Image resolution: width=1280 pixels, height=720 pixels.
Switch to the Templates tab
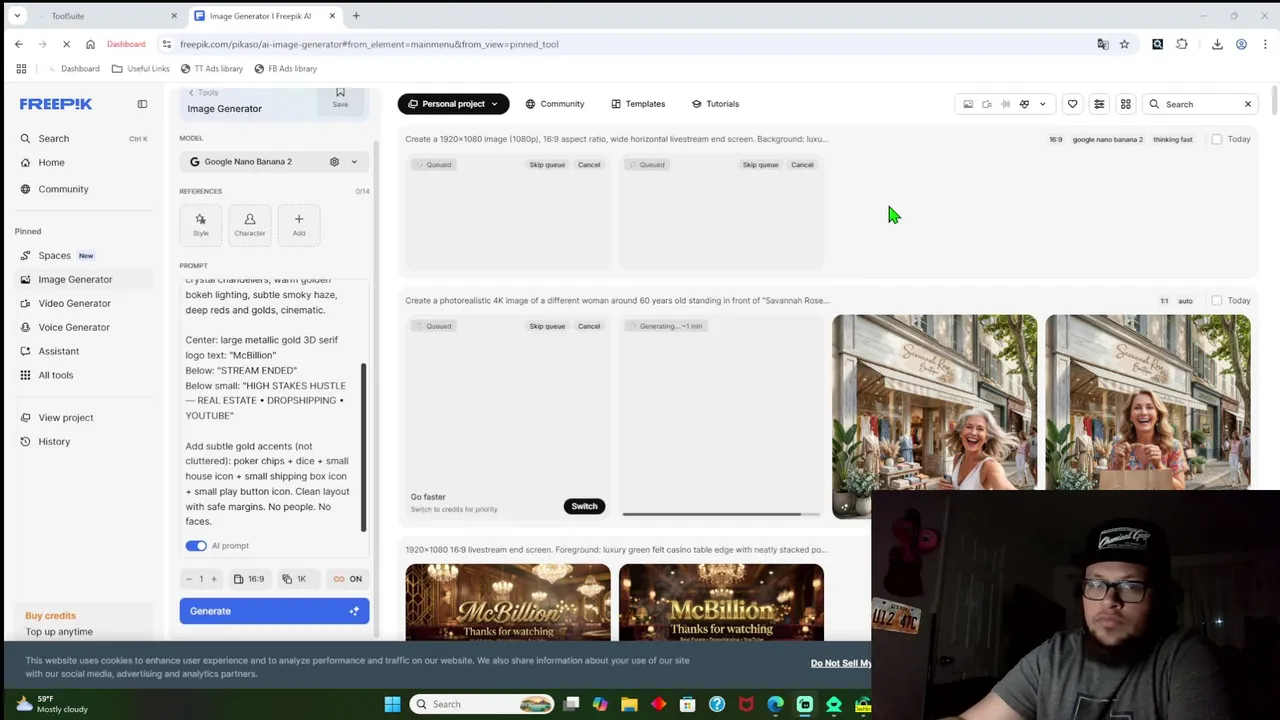pos(636,104)
